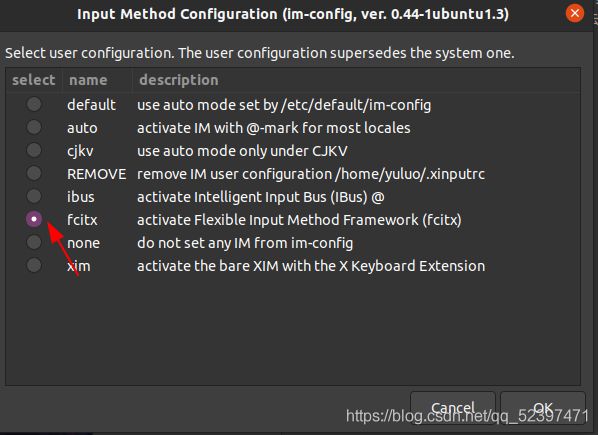Close the Input Method Configuration dialog

(x=575, y=14)
